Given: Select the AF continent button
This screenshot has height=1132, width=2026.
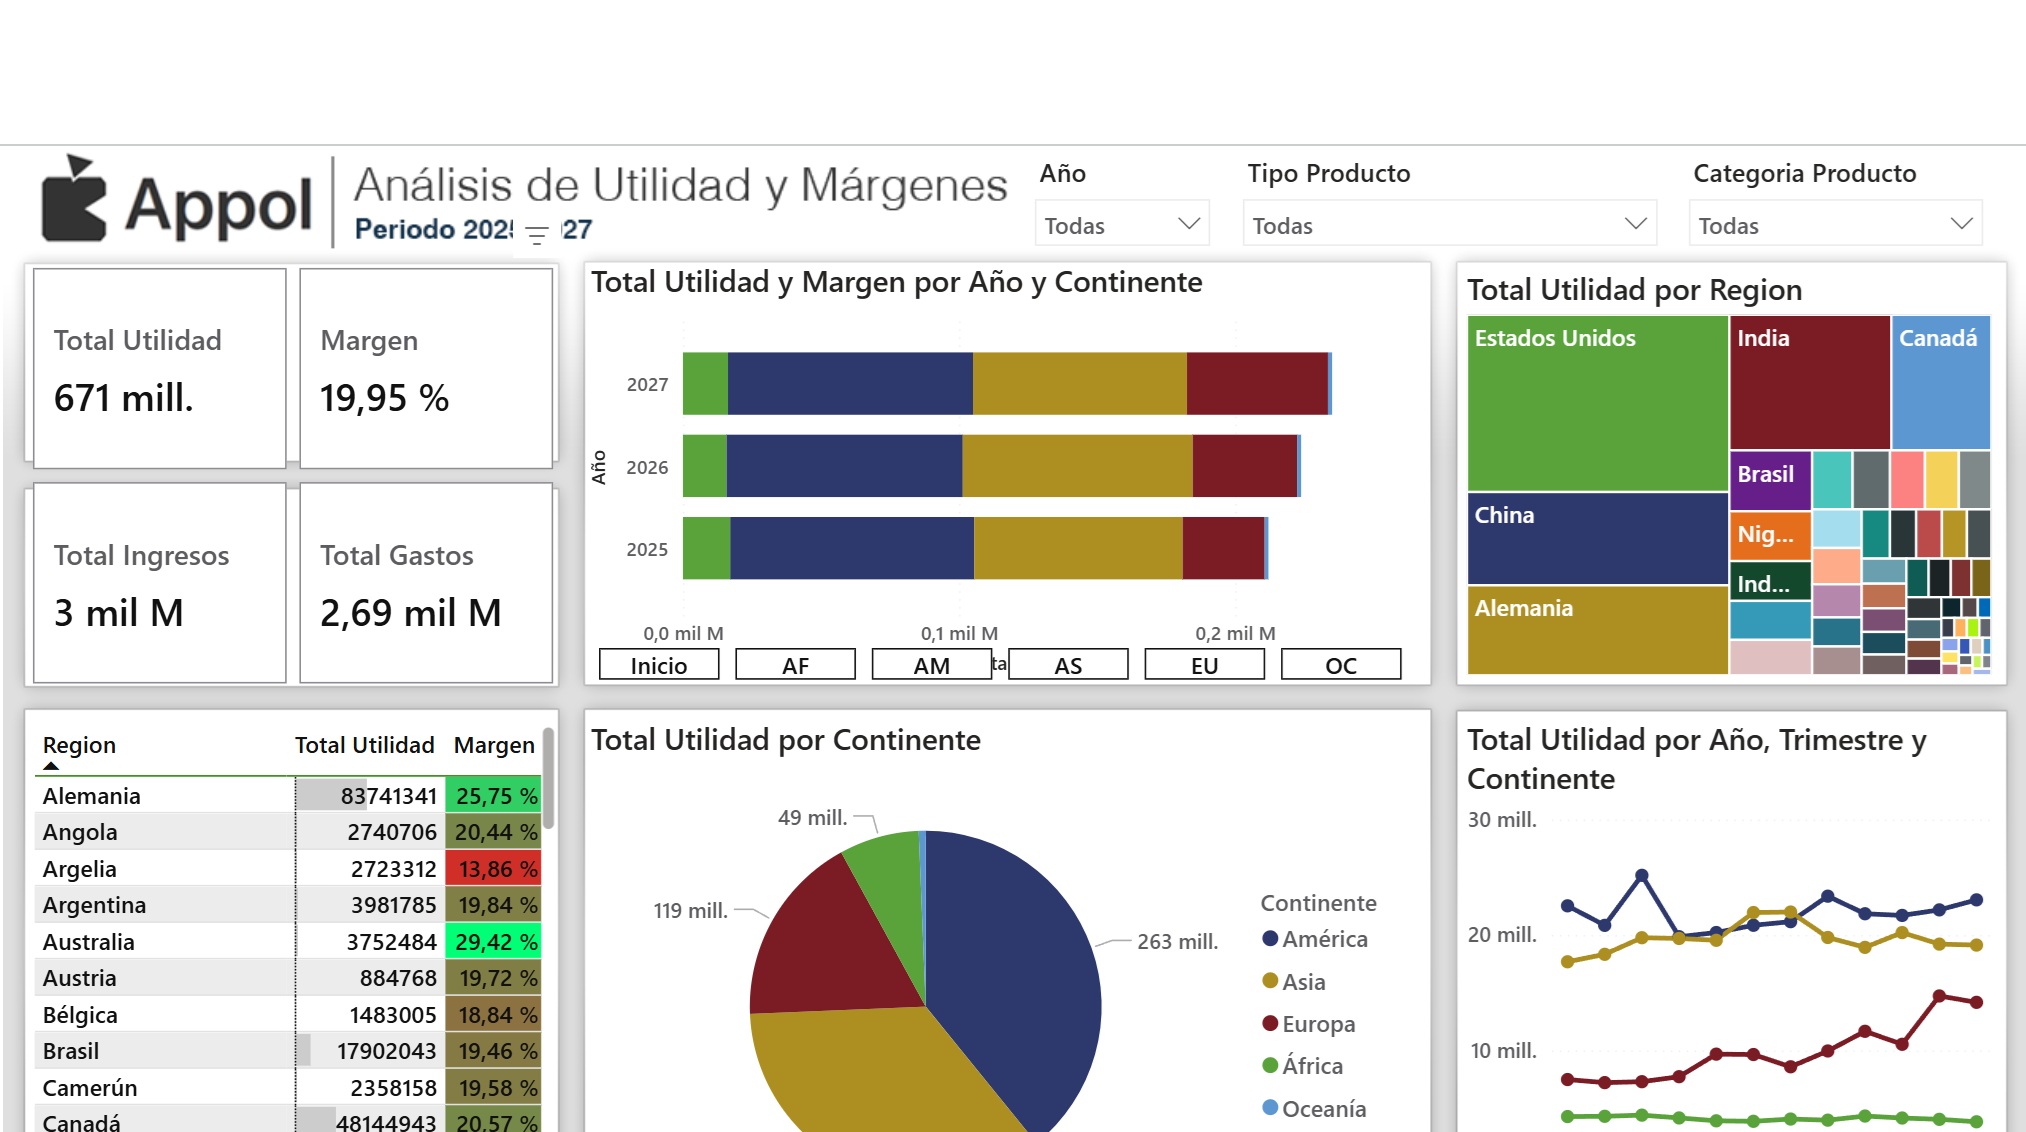Looking at the screenshot, I should (x=795, y=665).
